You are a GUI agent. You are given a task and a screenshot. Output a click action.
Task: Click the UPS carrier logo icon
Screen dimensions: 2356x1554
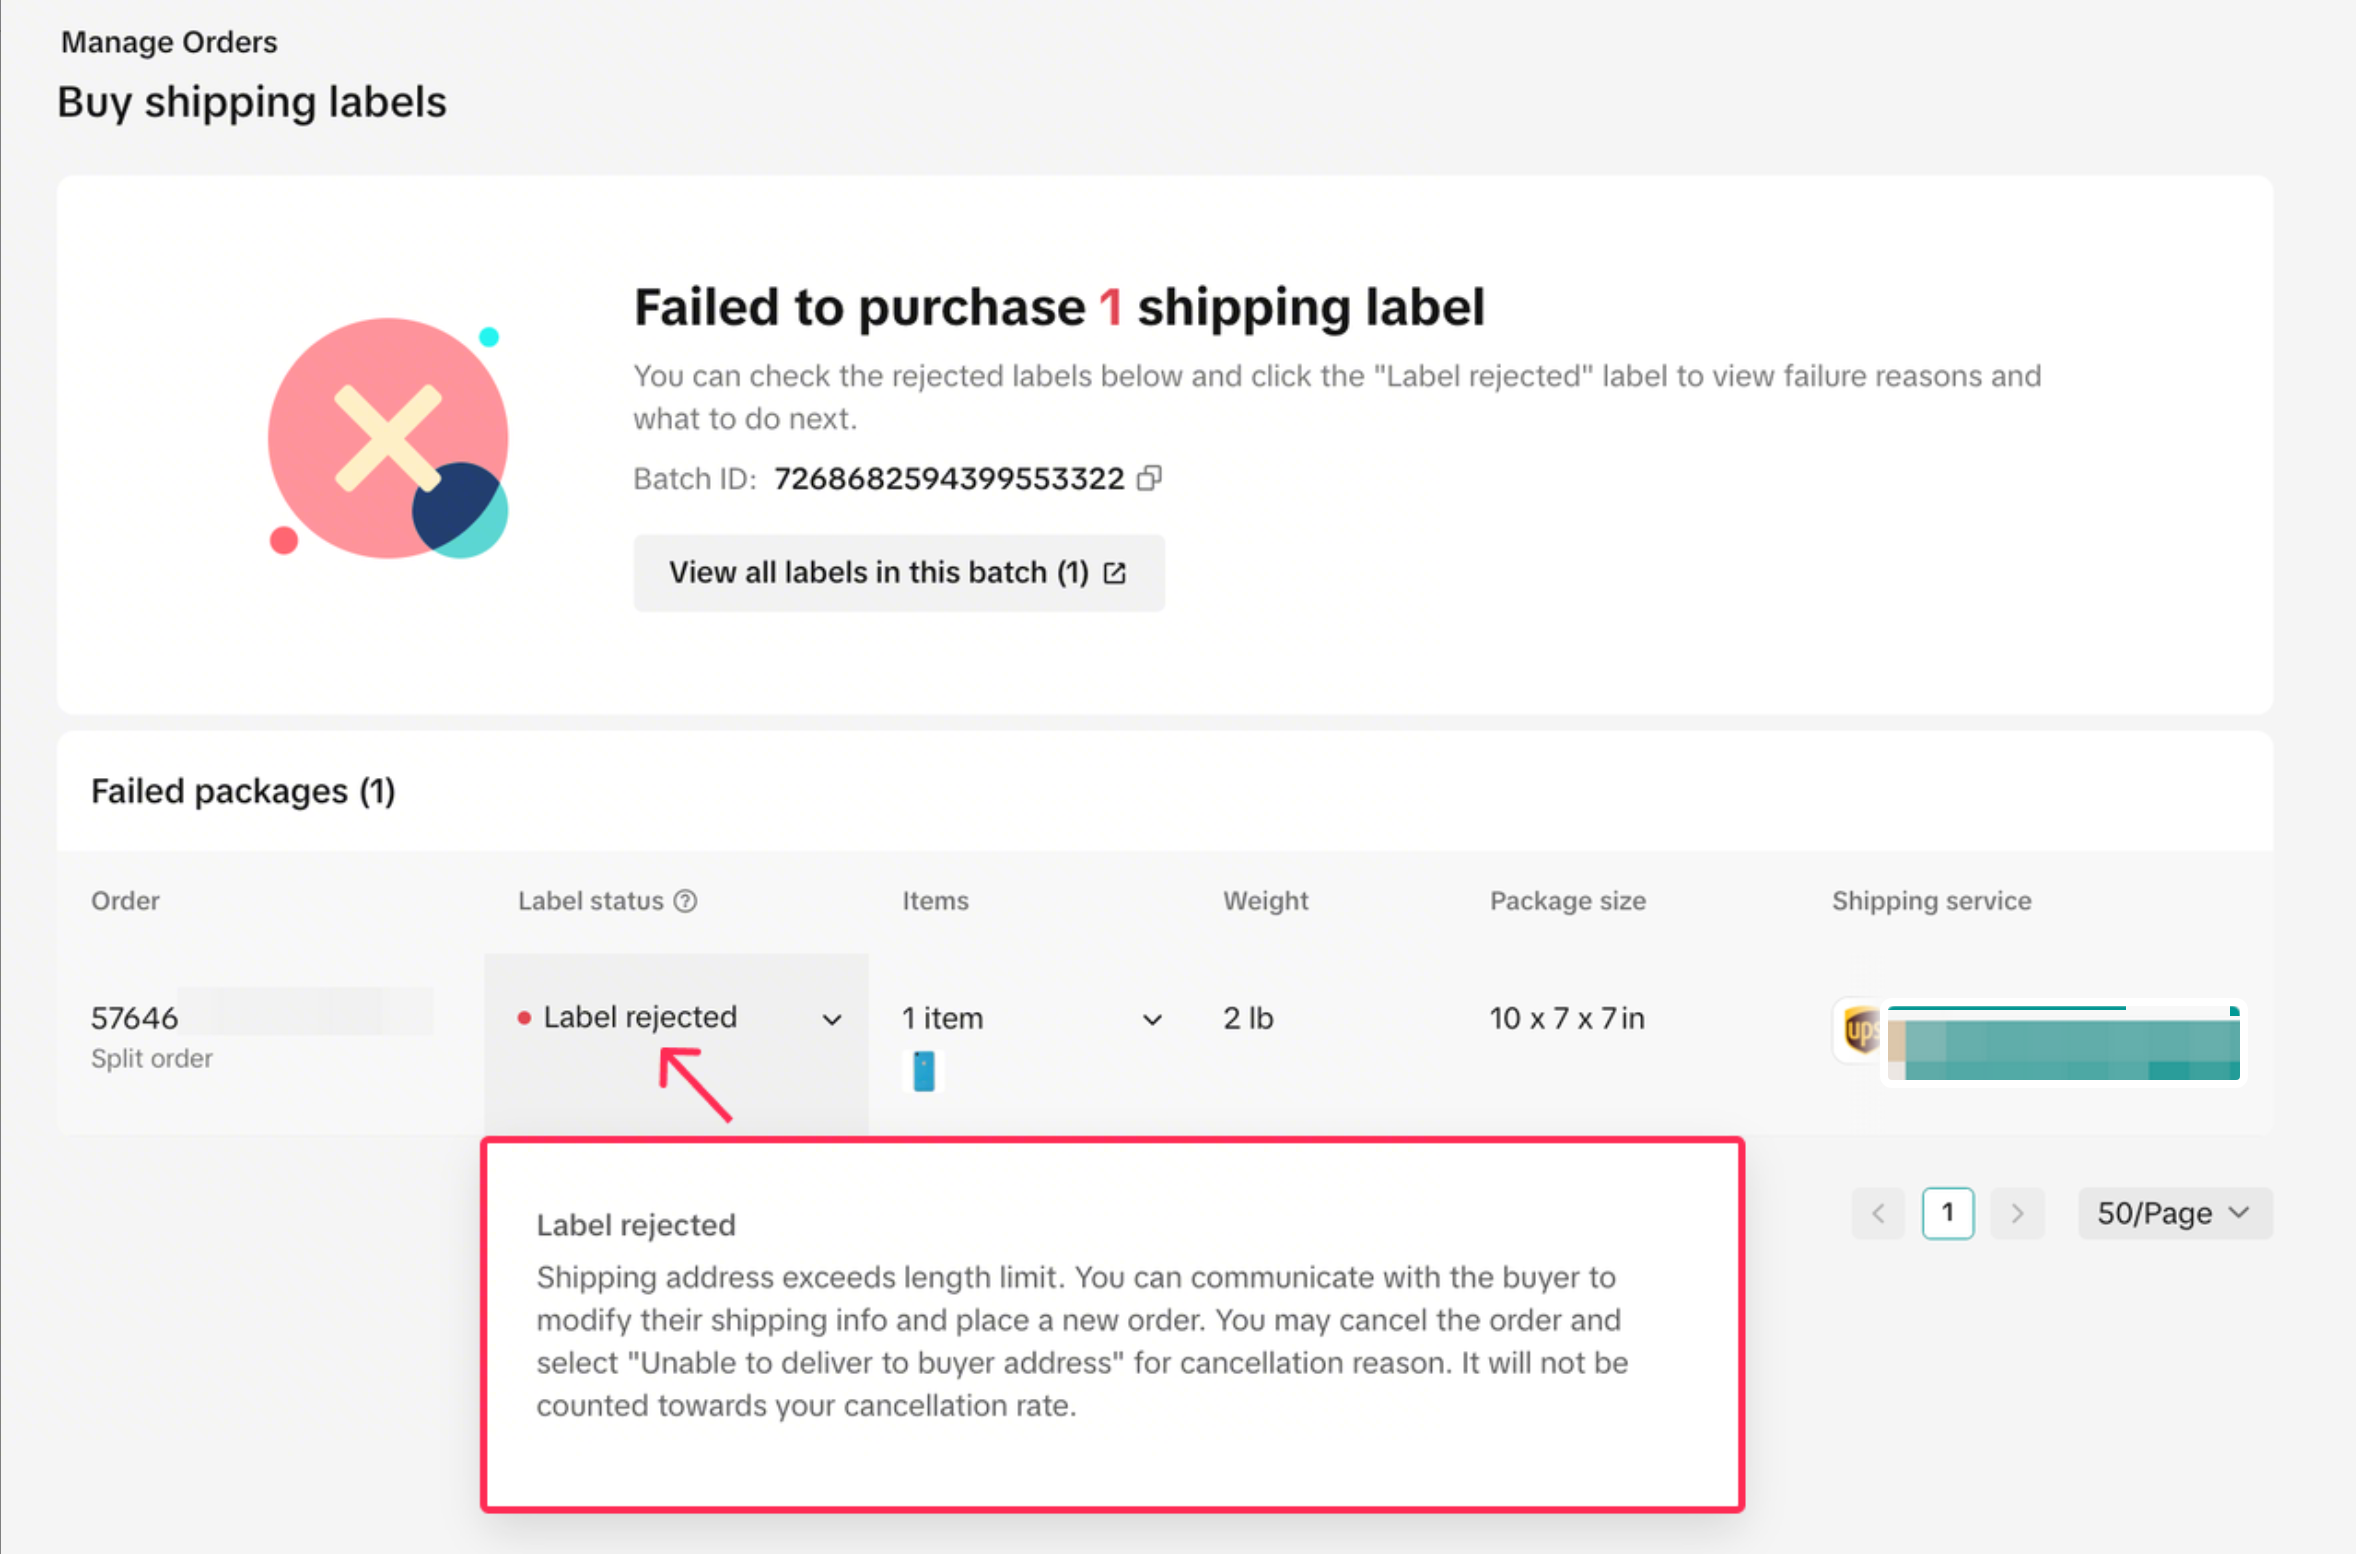1860,1029
